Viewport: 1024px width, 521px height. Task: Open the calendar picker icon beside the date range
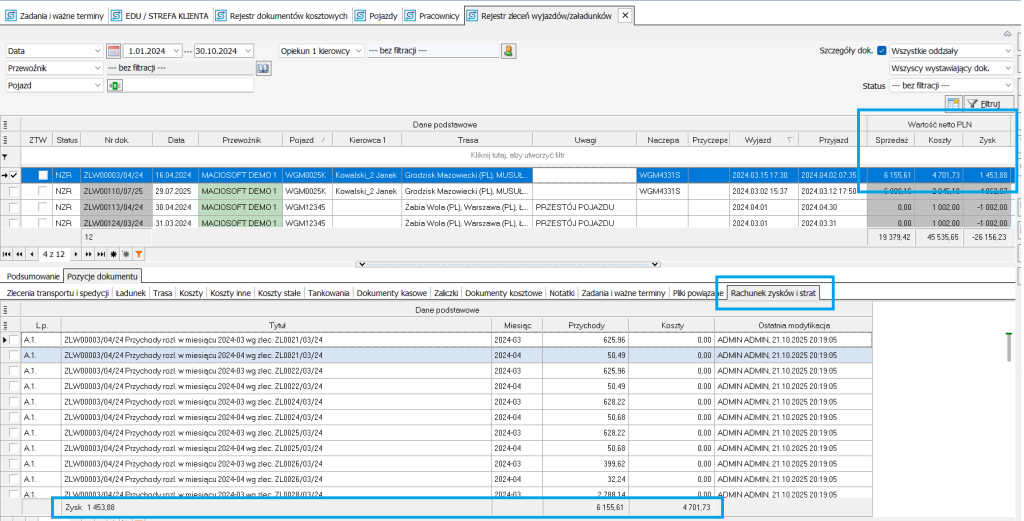pyautogui.click(x=113, y=51)
